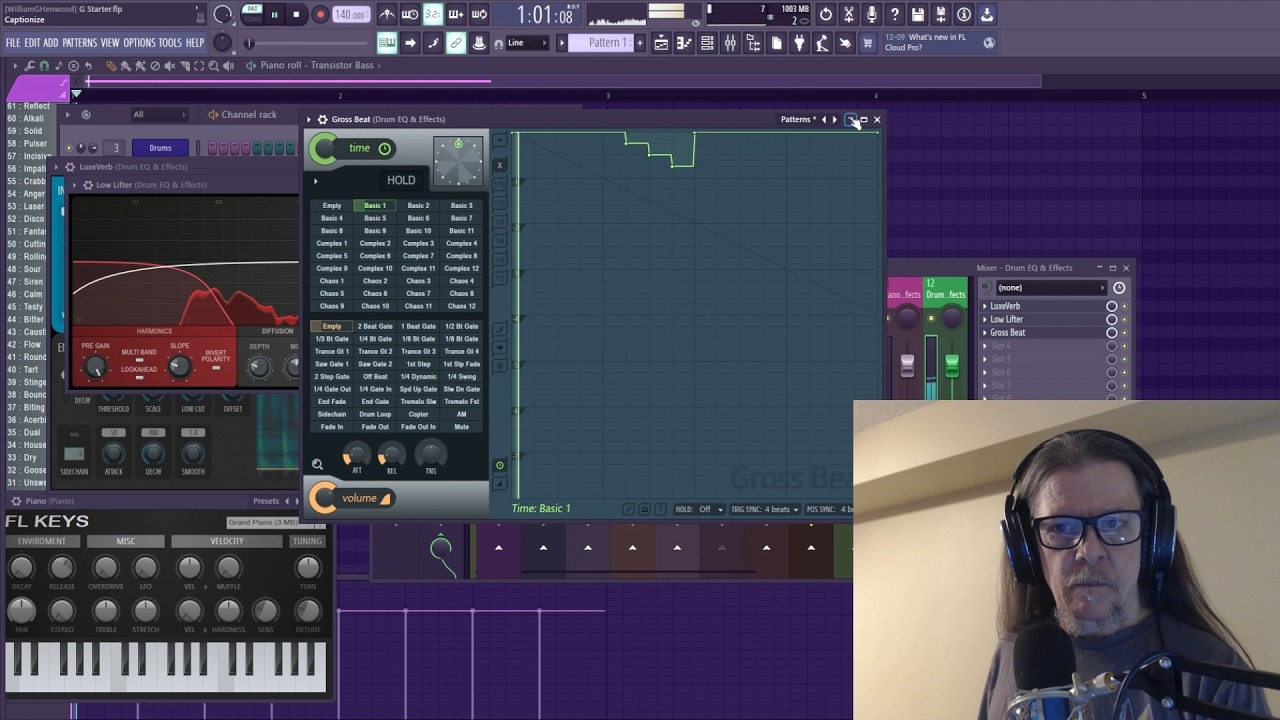1280x720 pixels.
Task: Adjust the TNS knob in Gross Beat
Action: click(430, 455)
